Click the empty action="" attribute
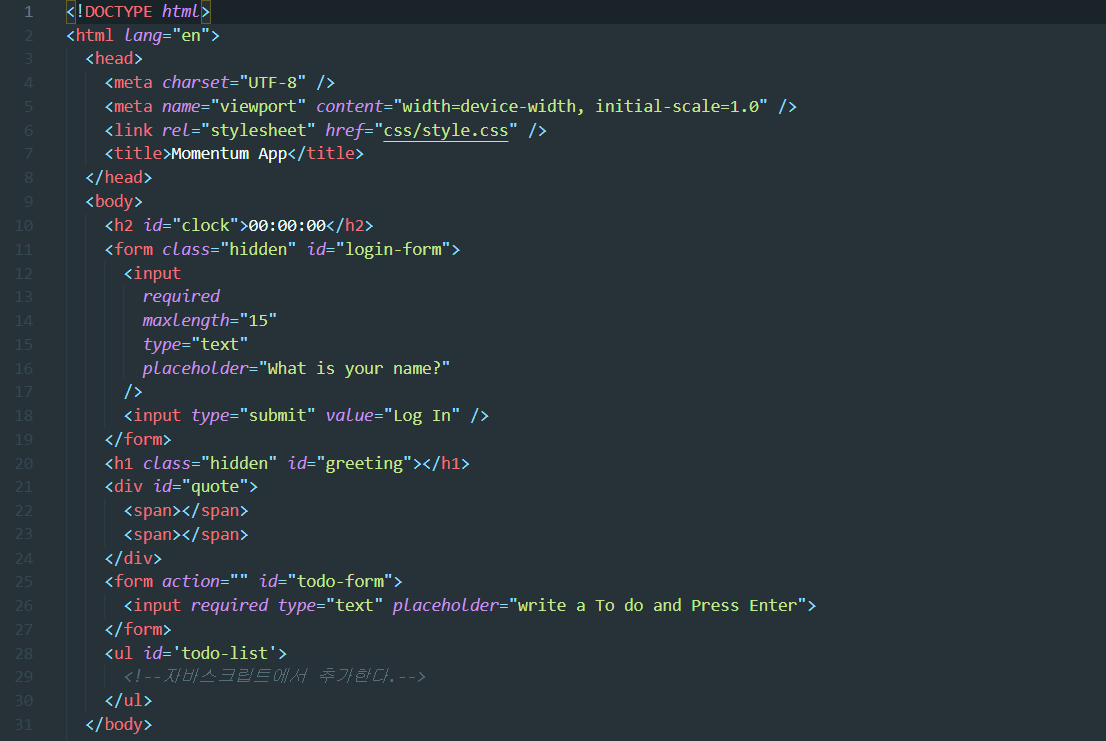Viewport: 1106px width, 741px height. (205, 582)
